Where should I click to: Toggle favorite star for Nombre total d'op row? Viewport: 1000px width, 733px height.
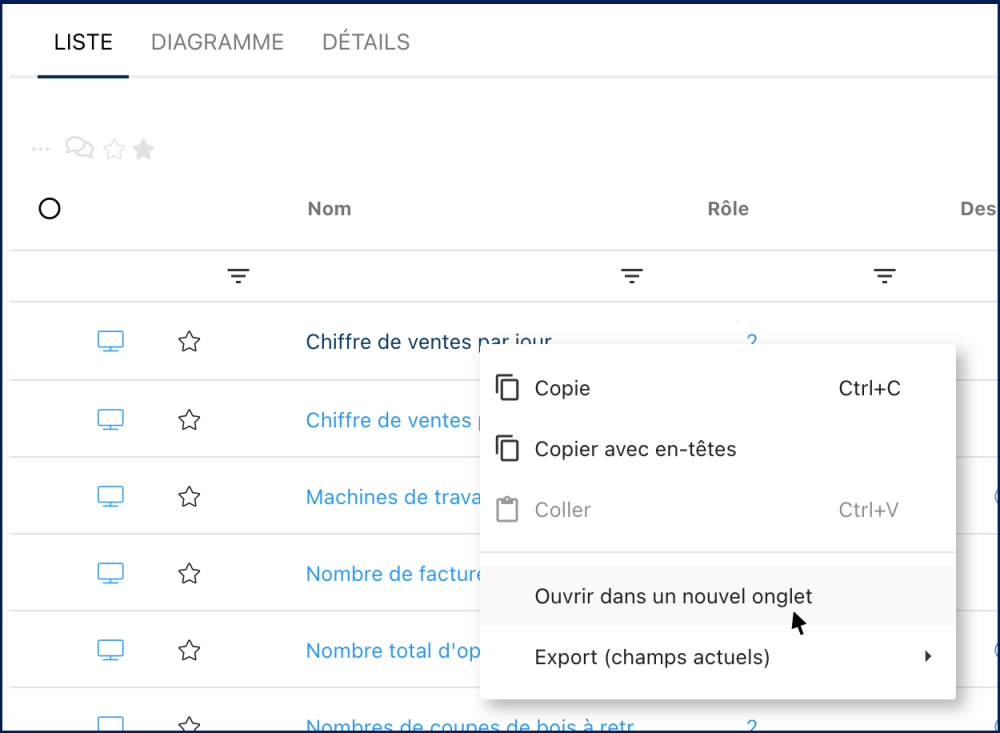pyautogui.click(x=189, y=651)
